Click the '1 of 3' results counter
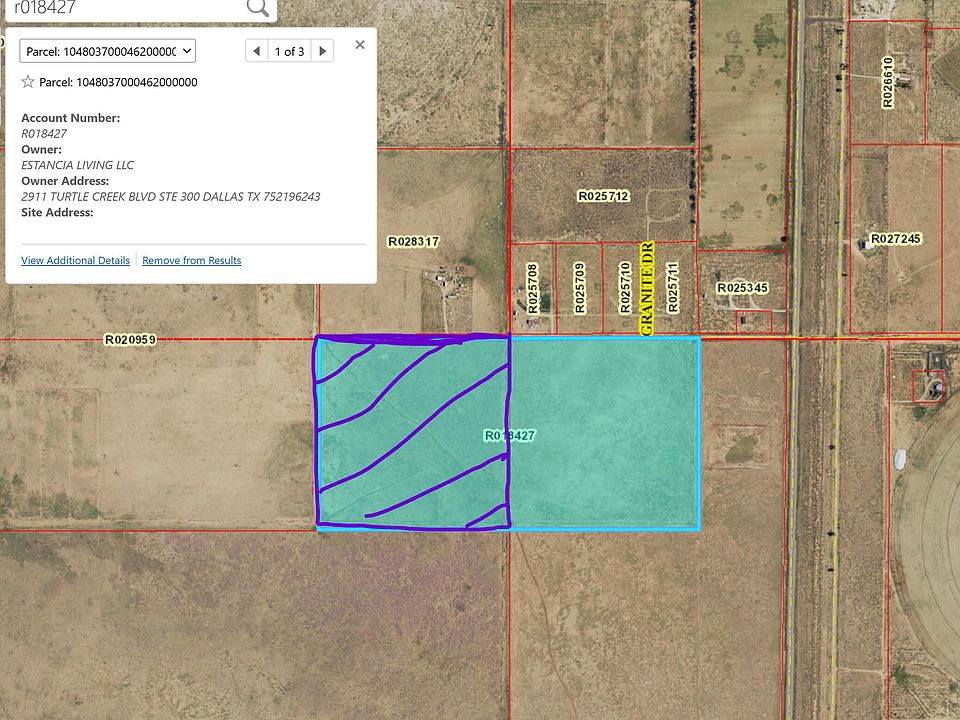Screen dimensions: 960x720 [289, 51]
